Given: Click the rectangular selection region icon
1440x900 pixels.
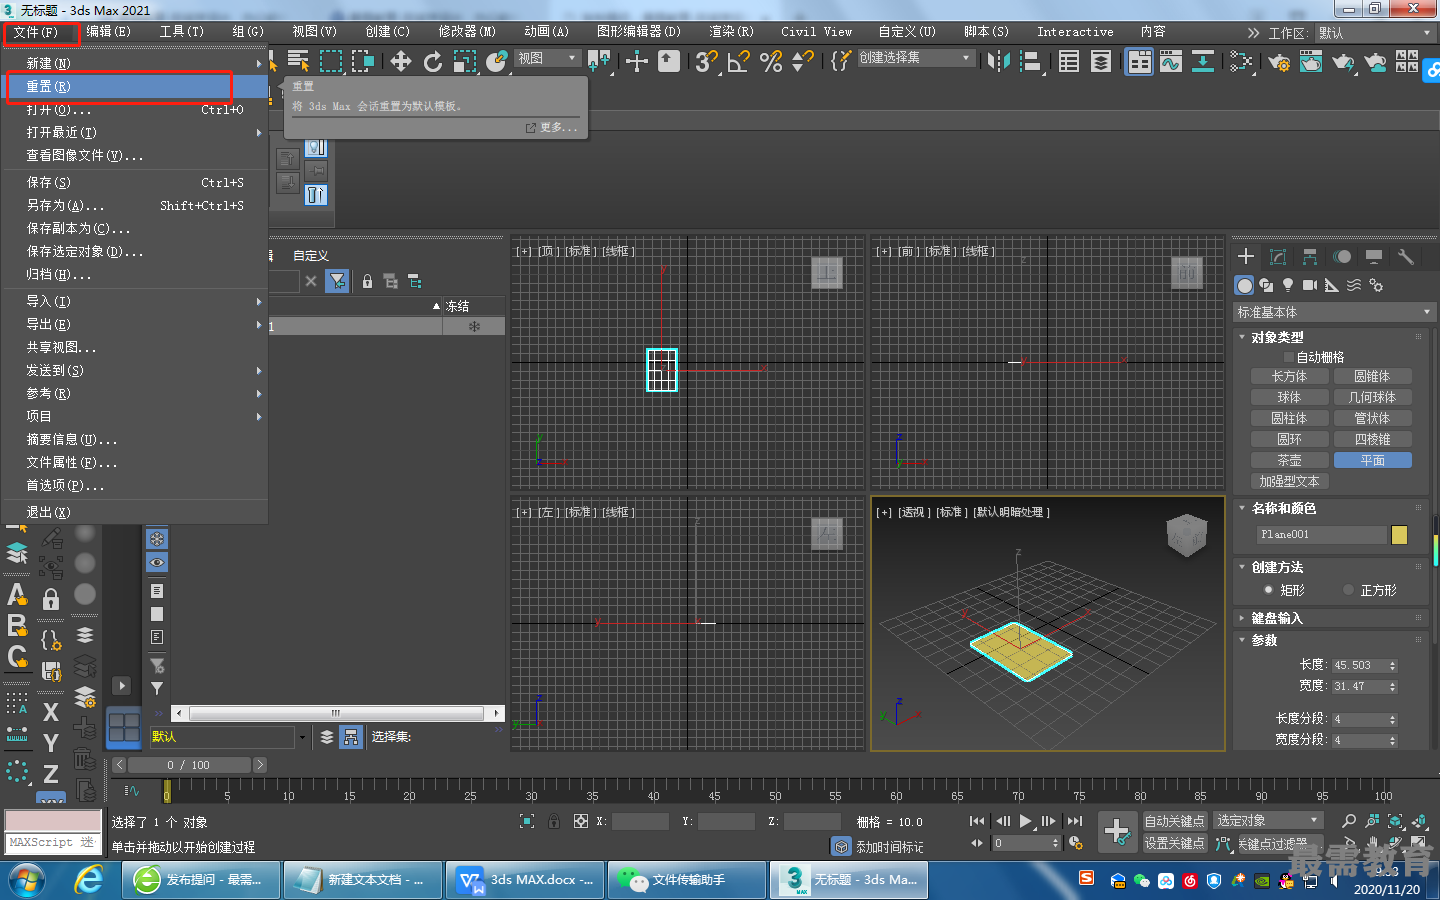Looking at the screenshot, I should point(331,62).
